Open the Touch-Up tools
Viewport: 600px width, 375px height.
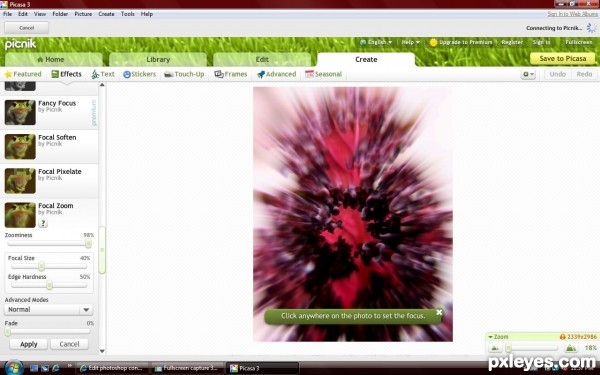tap(184, 74)
